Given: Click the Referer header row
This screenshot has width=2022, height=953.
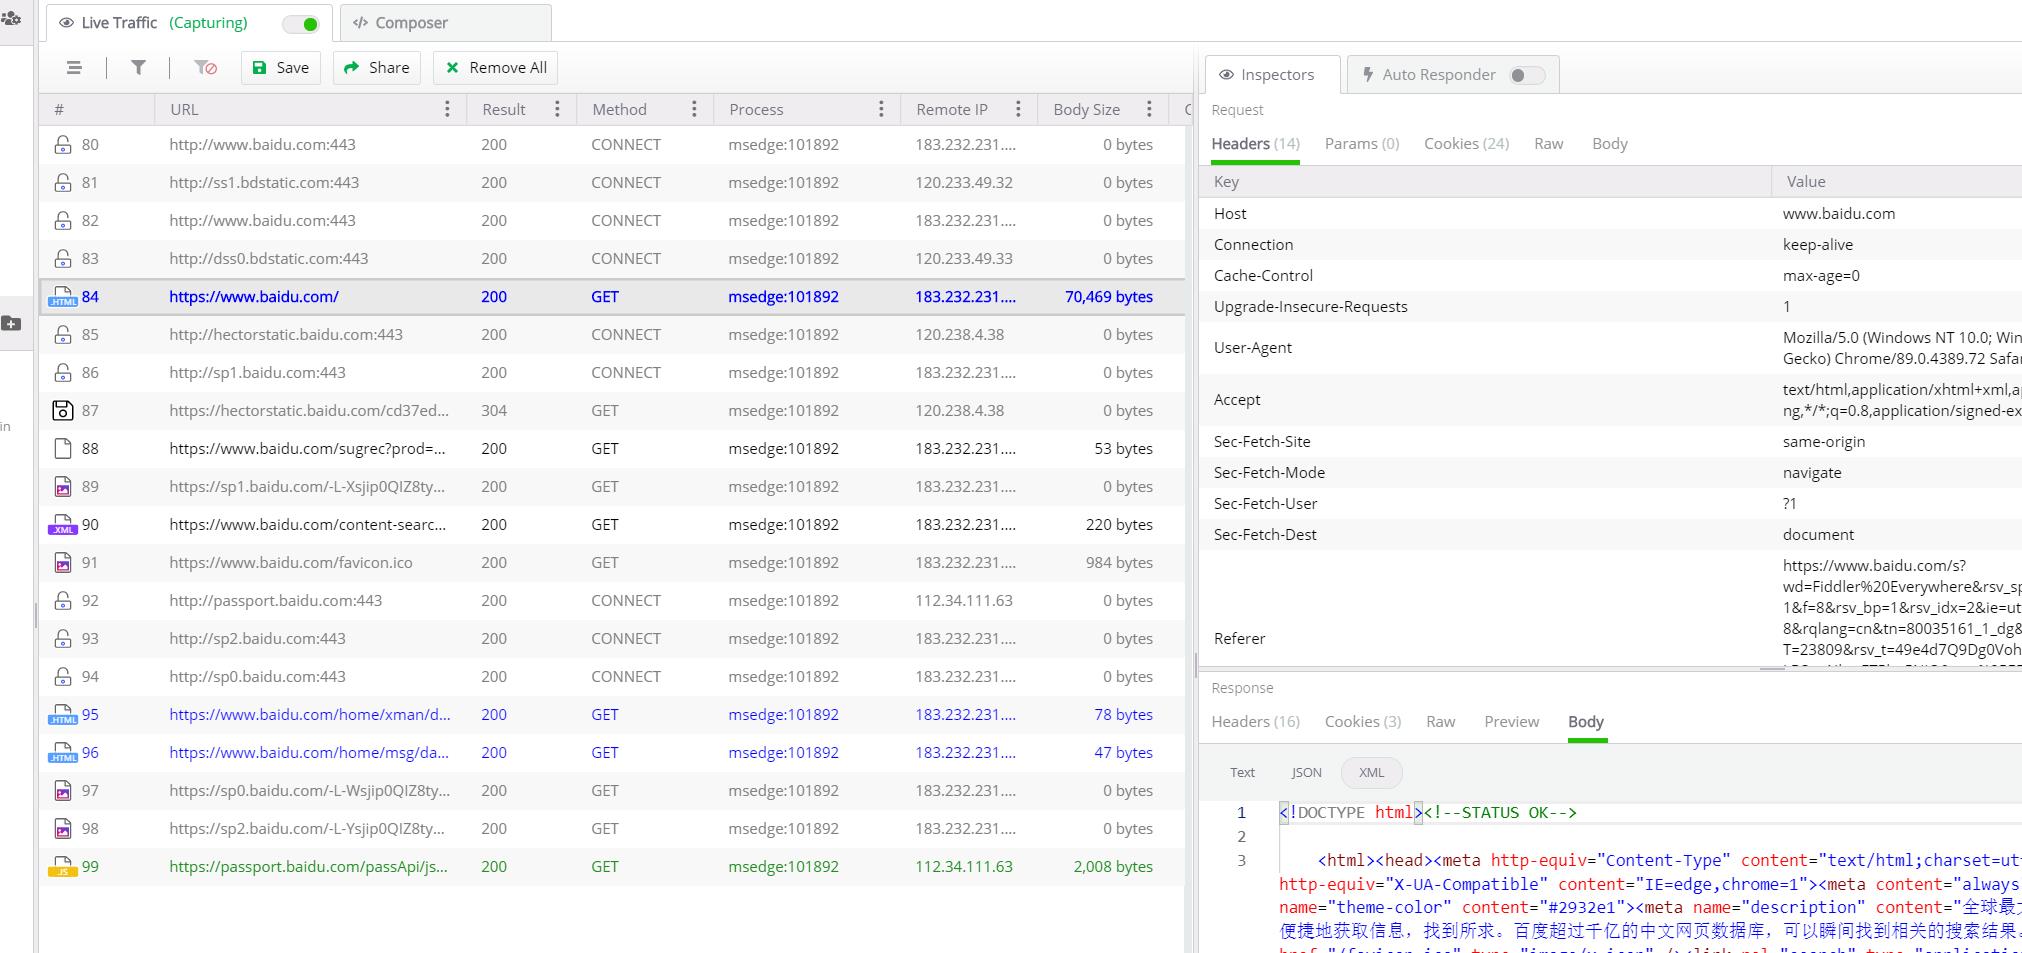Looking at the screenshot, I should 1611,608.
